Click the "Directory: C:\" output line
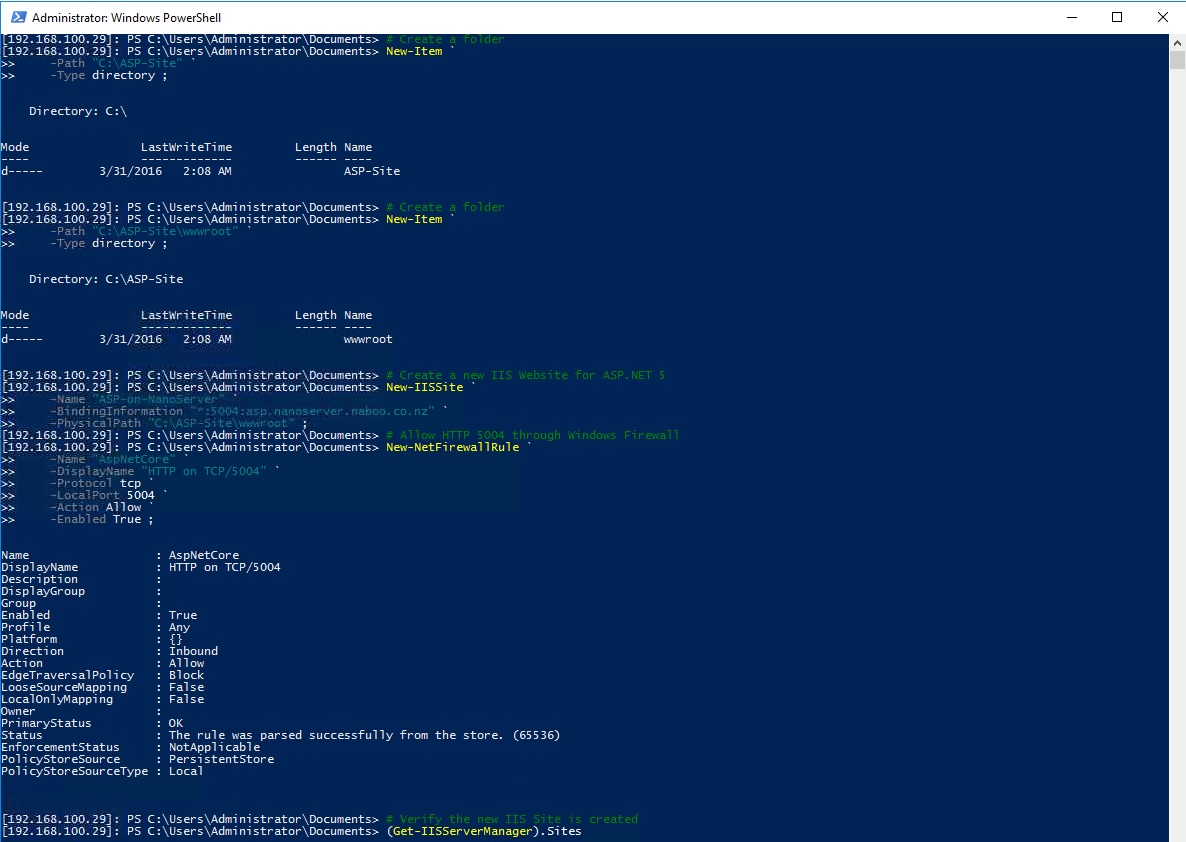Screen dimensions: 1186x842 [x=78, y=111]
